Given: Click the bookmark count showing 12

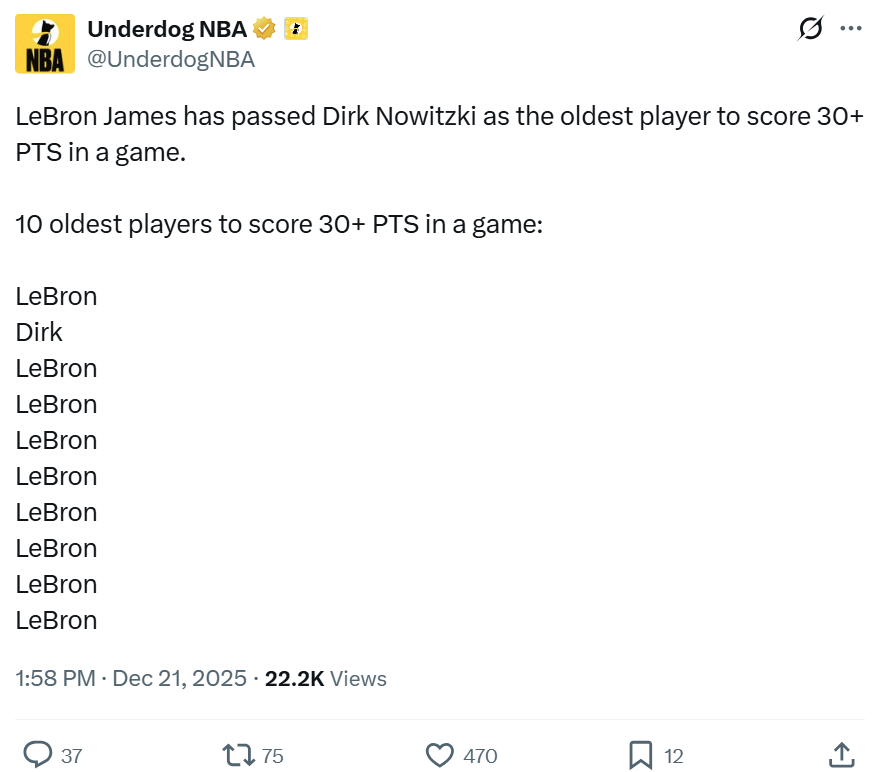Looking at the screenshot, I should coord(674,756).
